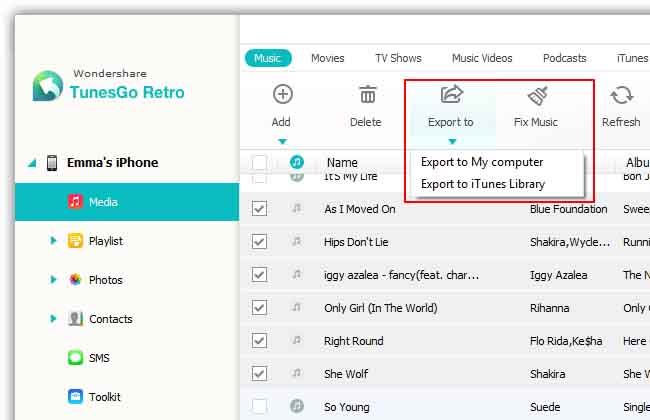Go to the Podcasts tab
Viewport: 650px width, 420px height.
tap(565, 58)
